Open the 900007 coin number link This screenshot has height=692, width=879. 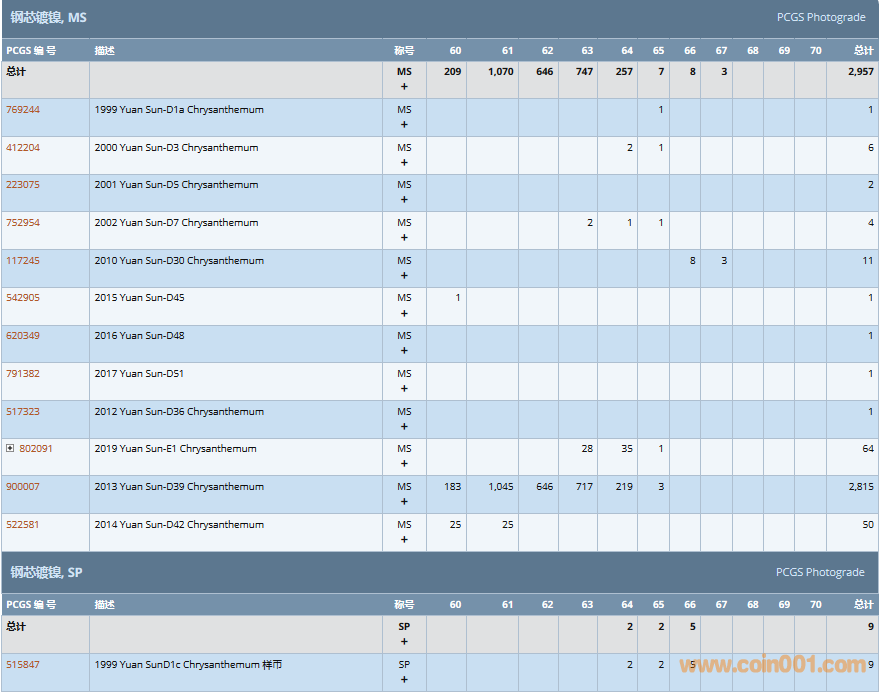[x=23, y=487]
